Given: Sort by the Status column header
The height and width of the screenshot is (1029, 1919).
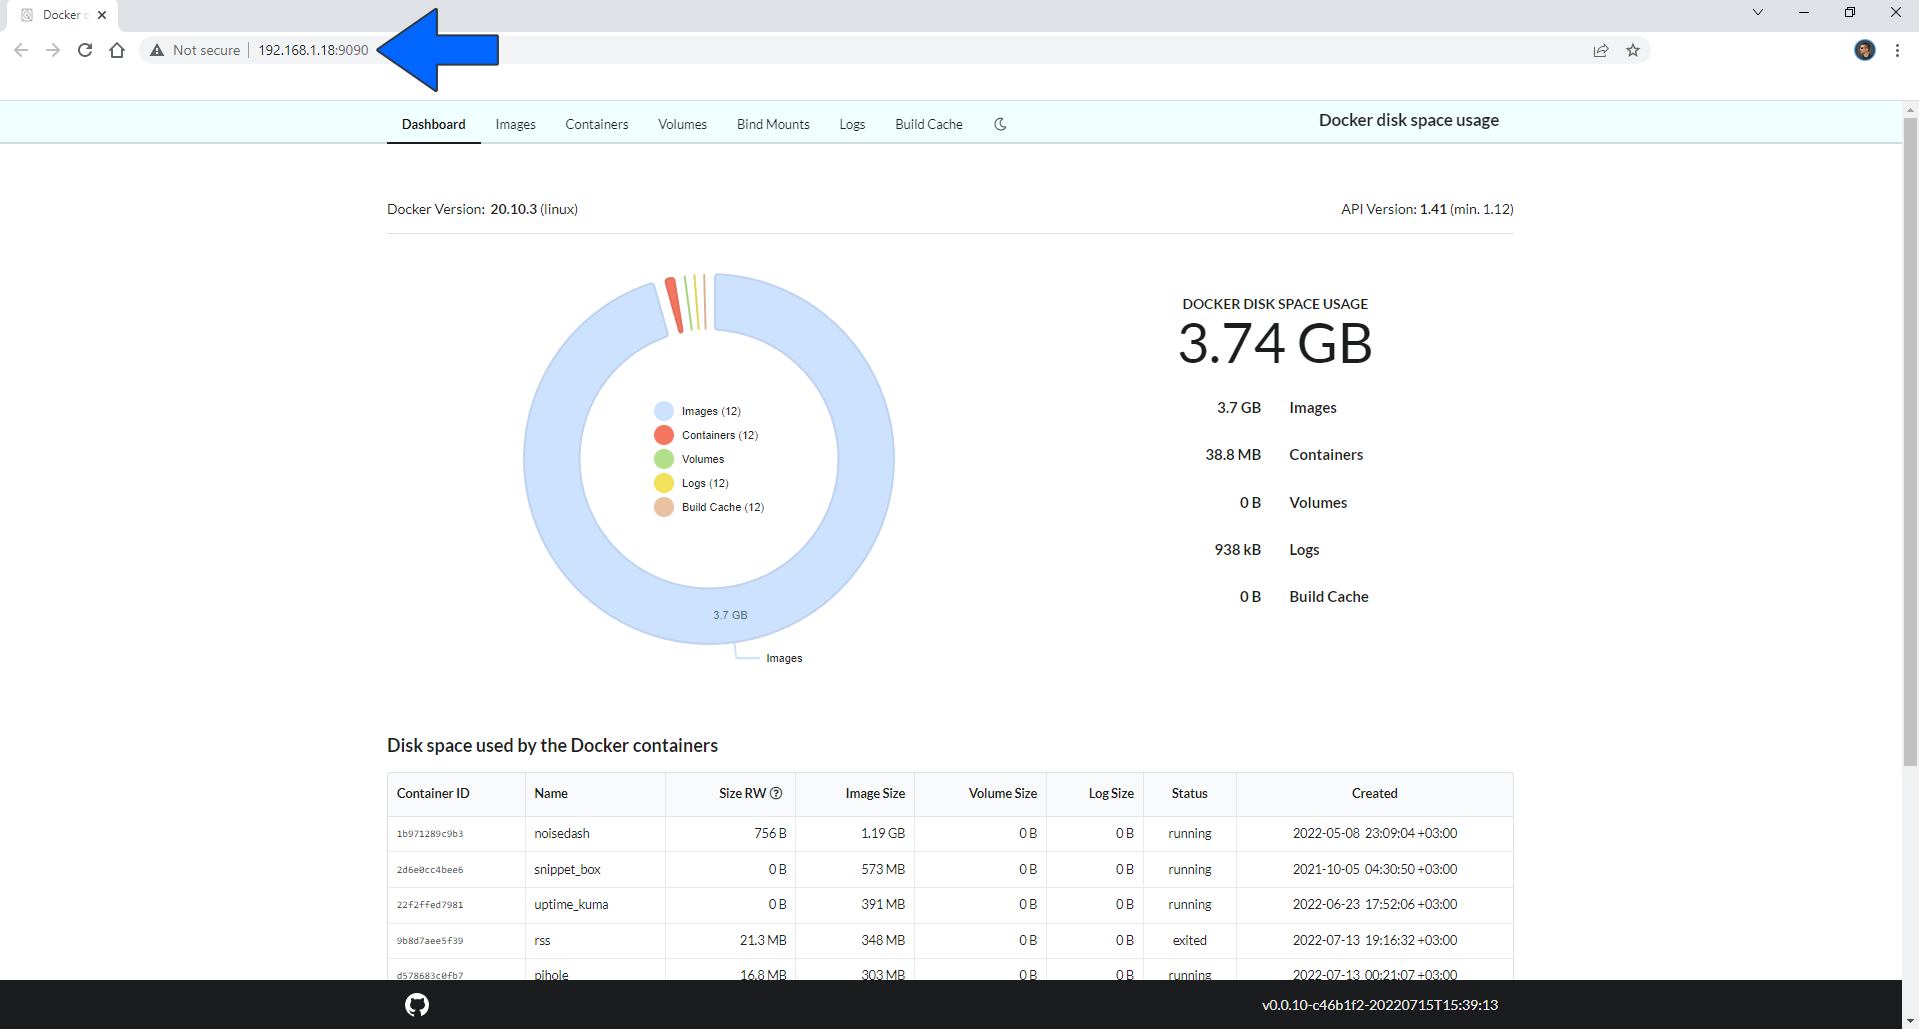Looking at the screenshot, I should [x=1190, y=793].
